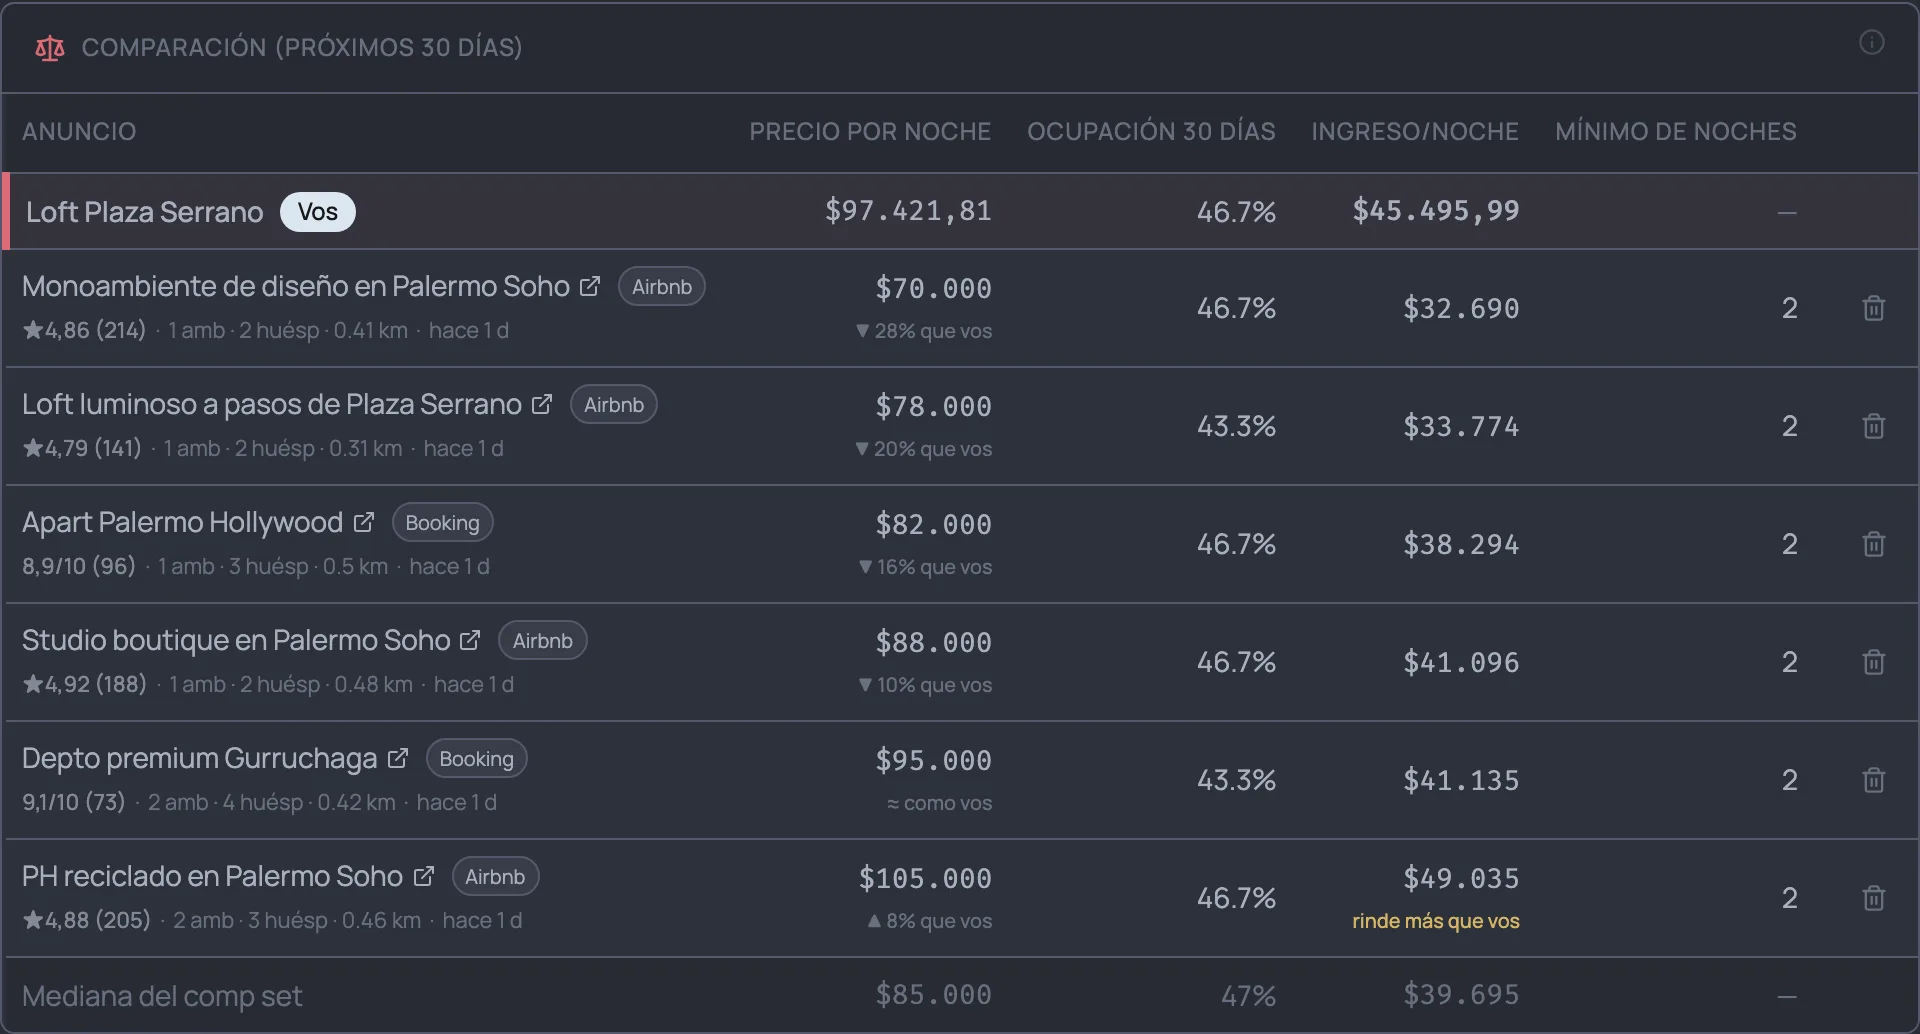Open external link icon for Apart Palermo Hollywood
The width and height of the screenshot is (1920, 1034).
[x=364, y=522]
